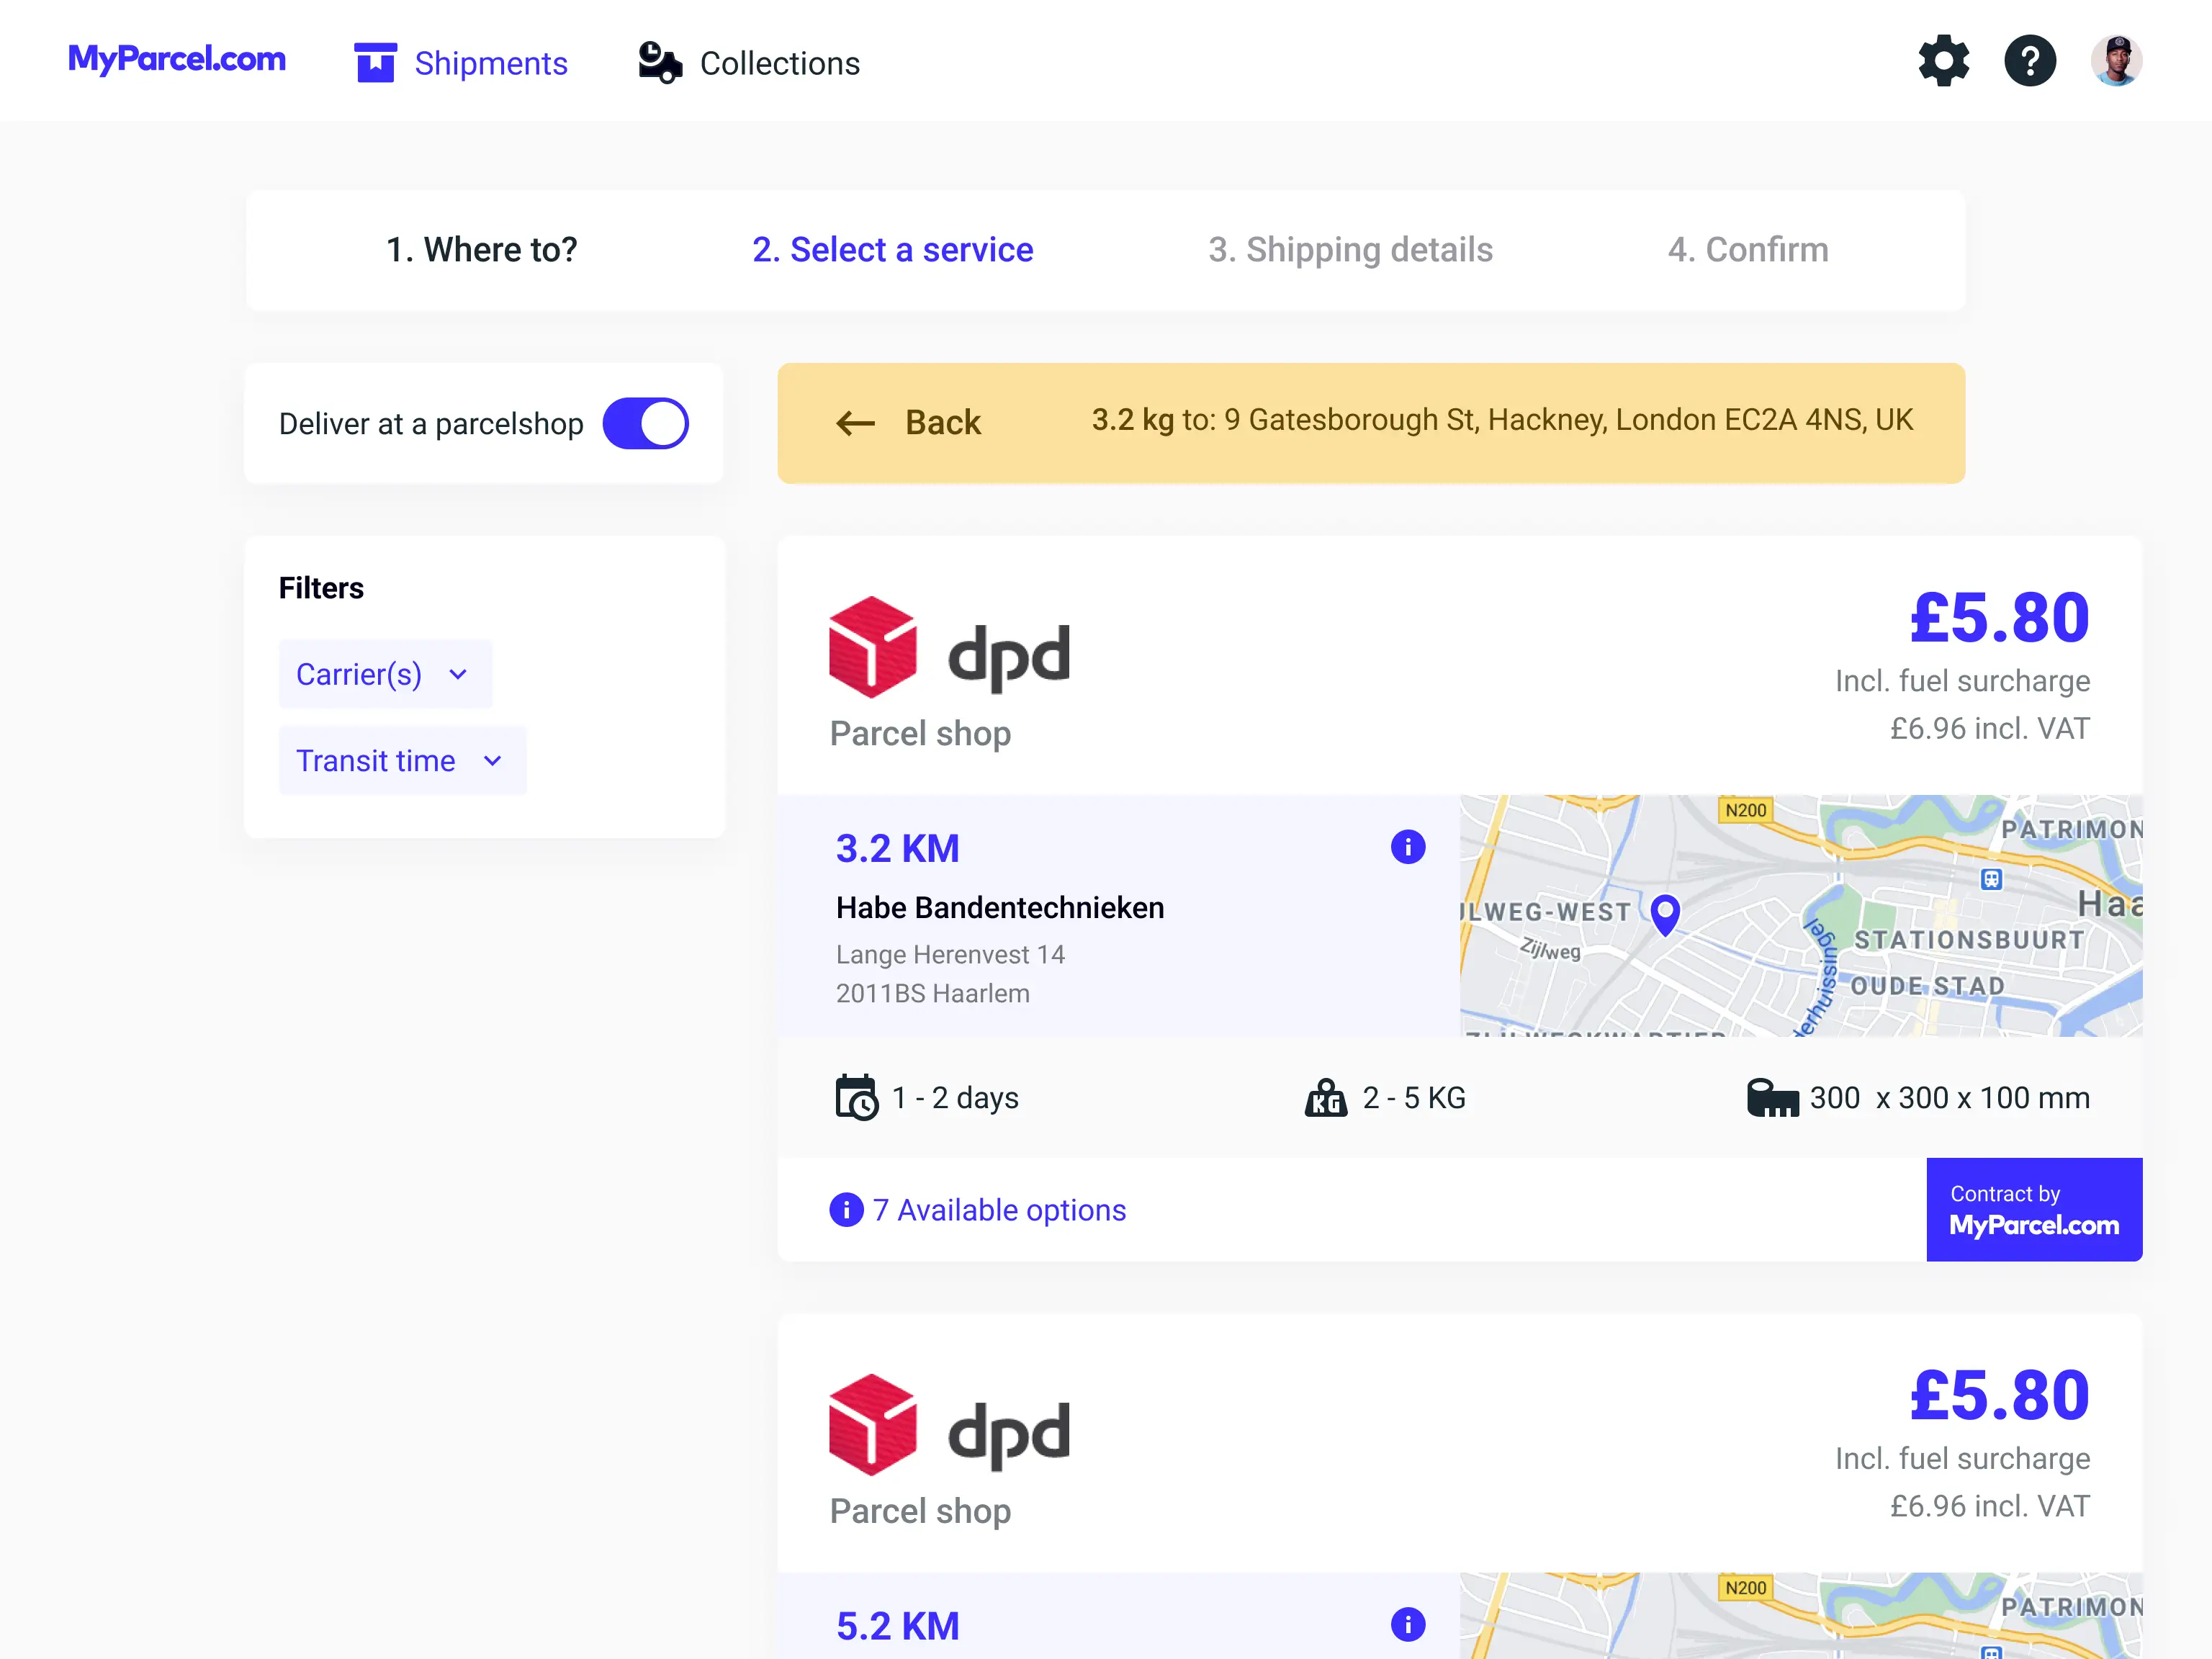Screen dimensions: 2212x1659
Task: Click info icon next to 5.2 KM
Action: coord(1407,1624)
